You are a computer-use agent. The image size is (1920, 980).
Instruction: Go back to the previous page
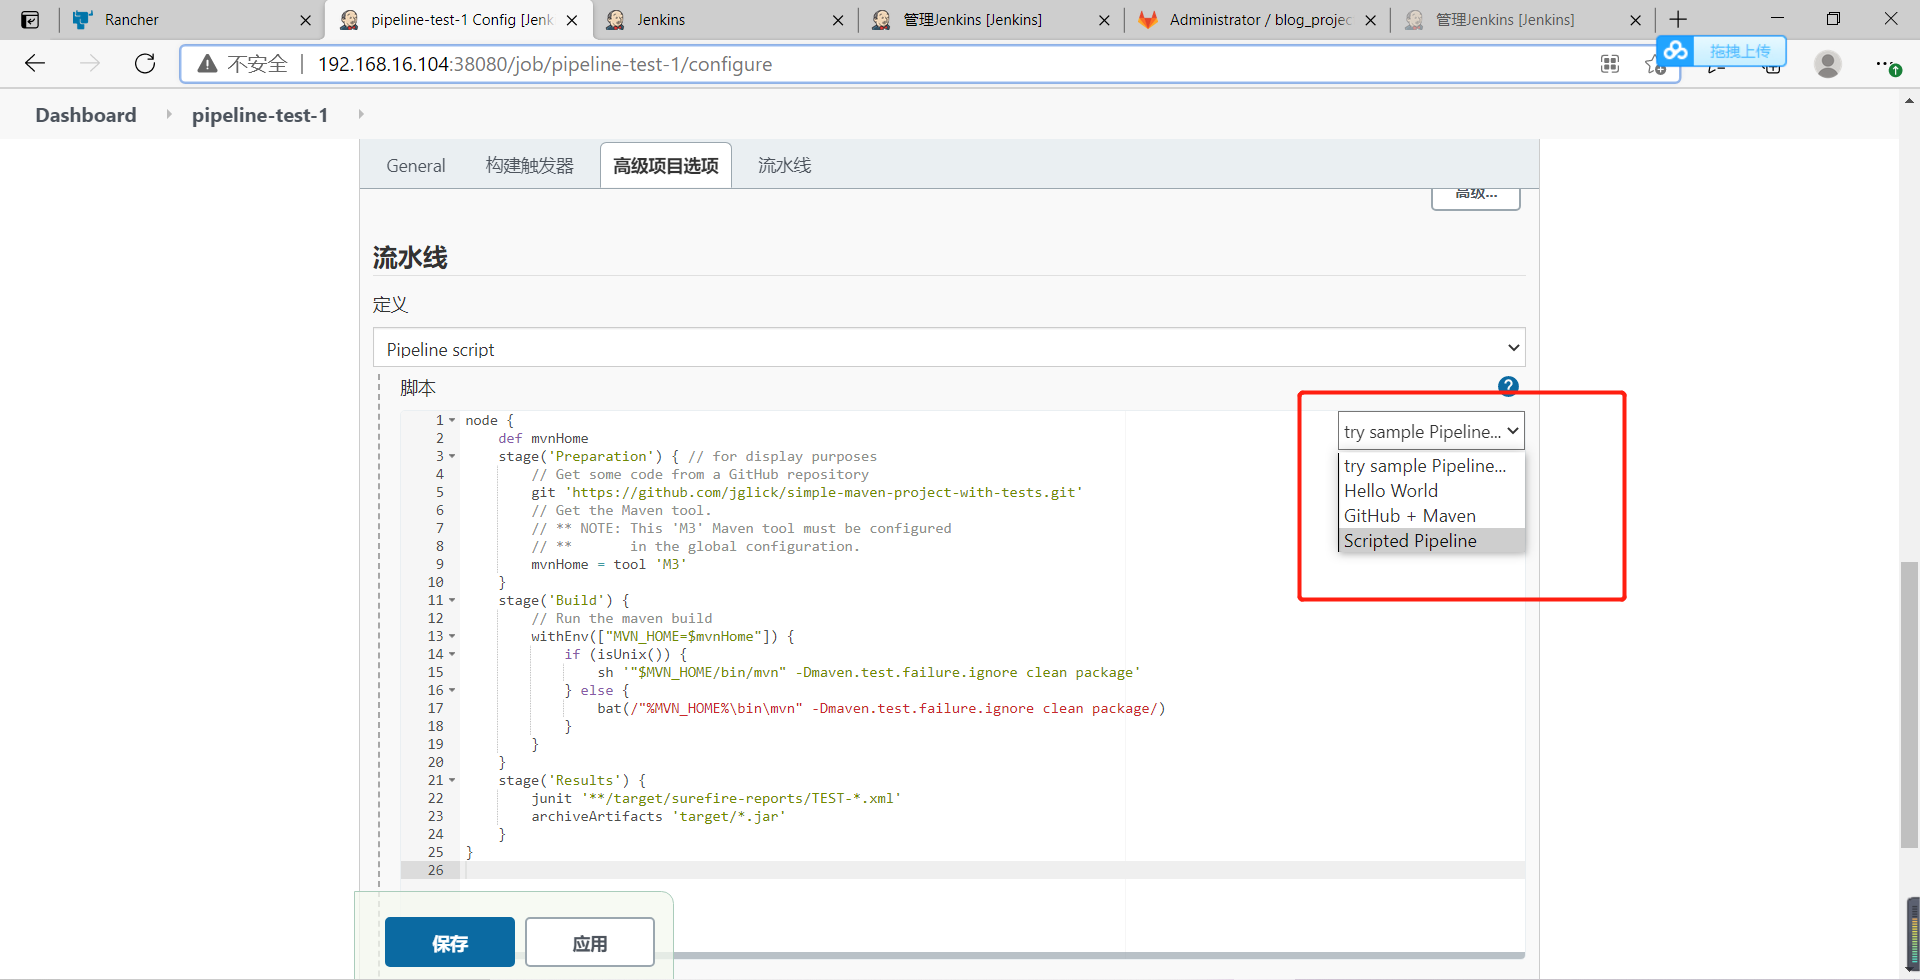35,64
